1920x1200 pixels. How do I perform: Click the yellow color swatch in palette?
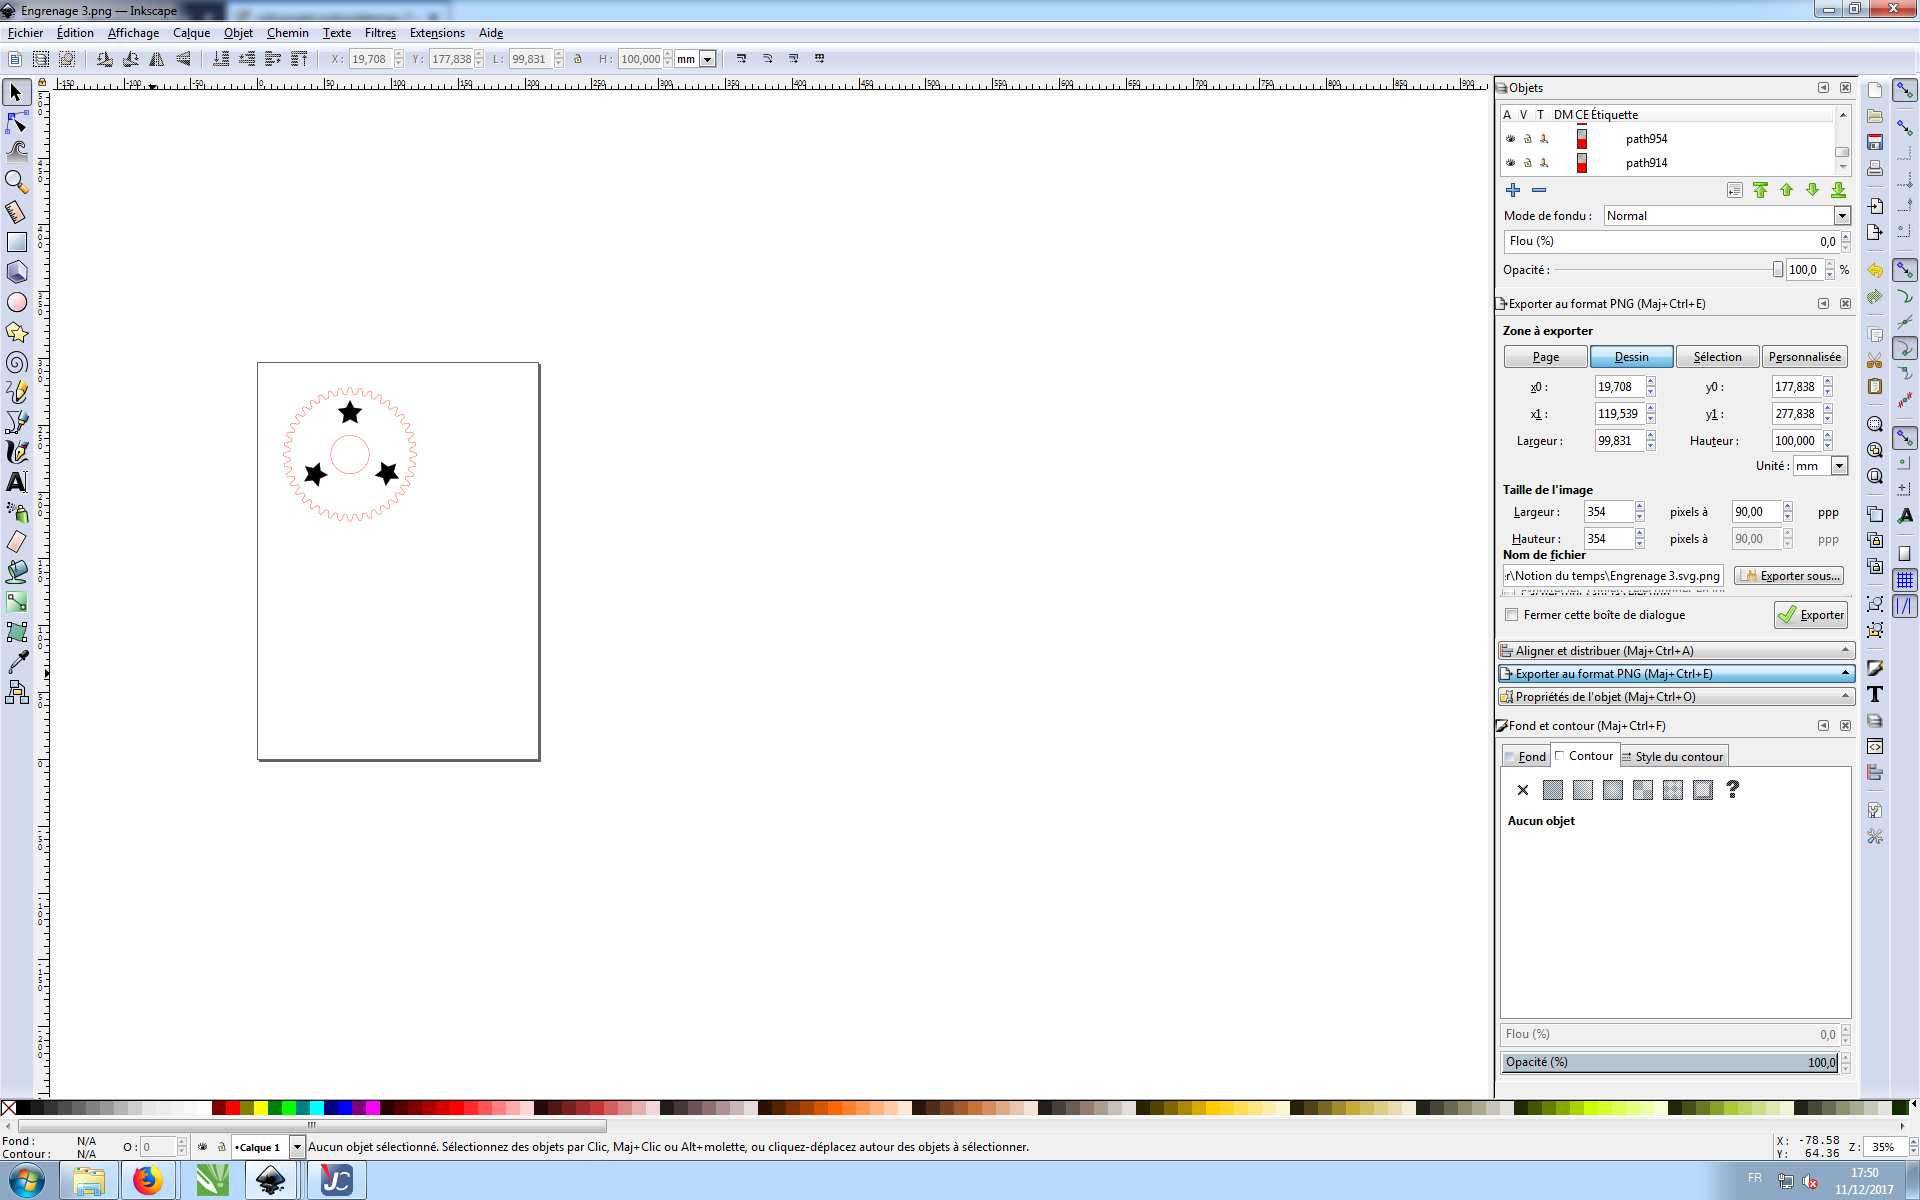pos(261,1108)
